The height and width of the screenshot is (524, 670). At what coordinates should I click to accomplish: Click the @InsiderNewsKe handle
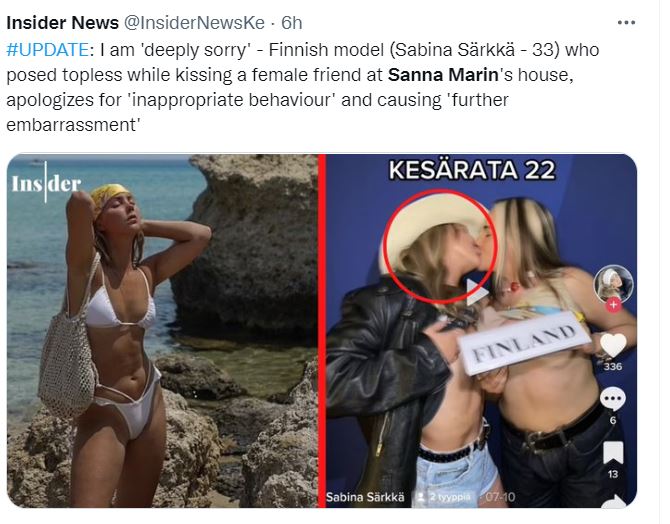tap(194, 23)
